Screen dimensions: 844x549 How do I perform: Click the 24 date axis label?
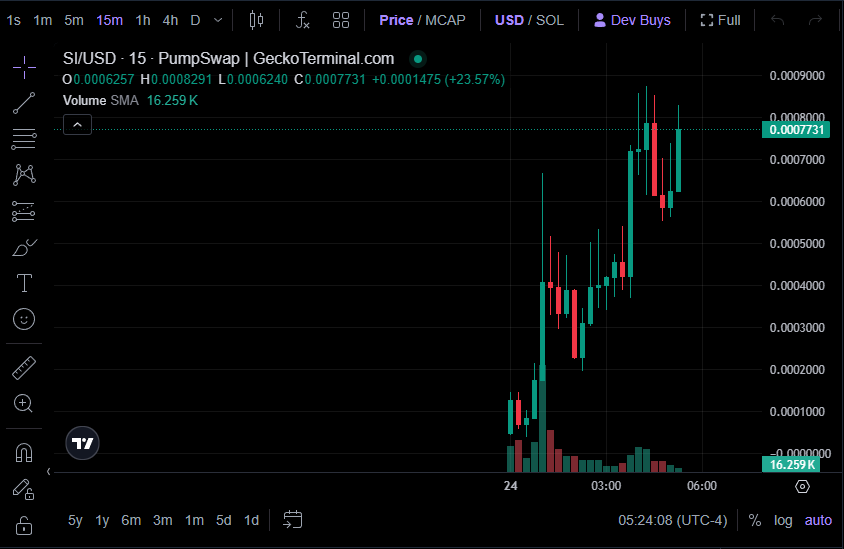(510, 486)
